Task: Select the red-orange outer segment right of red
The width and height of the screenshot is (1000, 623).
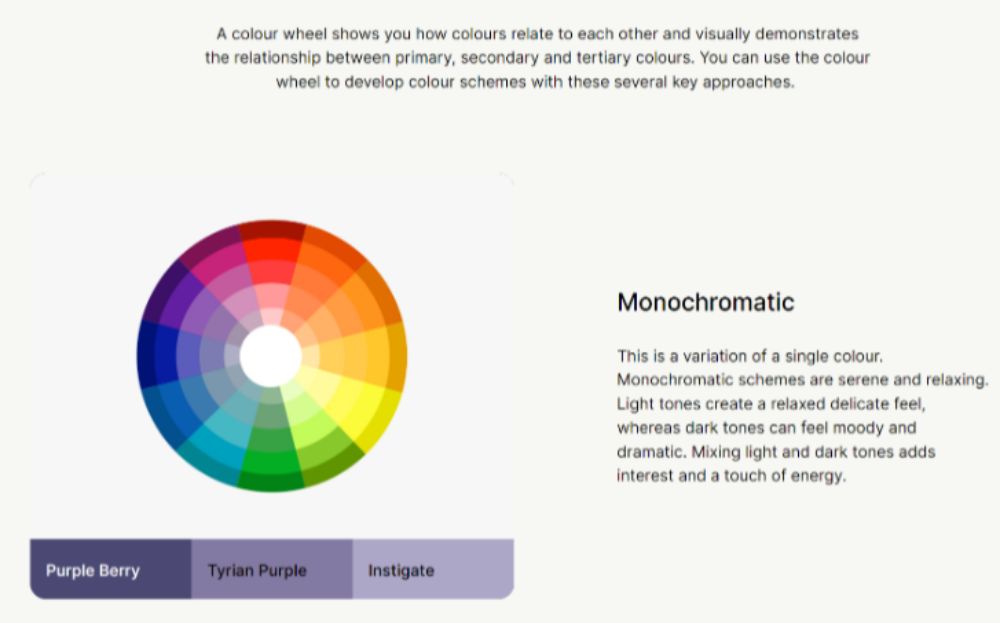Action: point(334,247)
